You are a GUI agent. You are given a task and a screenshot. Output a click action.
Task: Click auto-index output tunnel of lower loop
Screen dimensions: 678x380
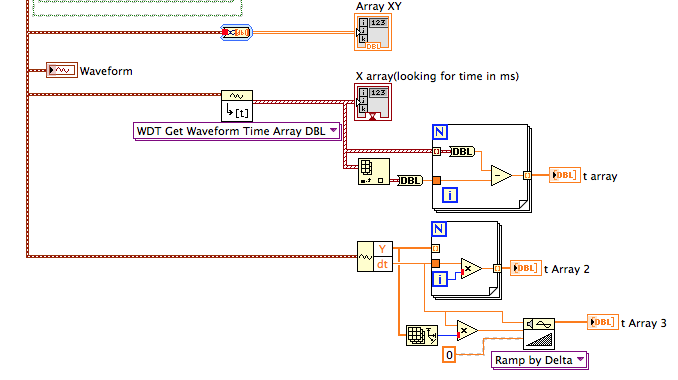(x=497, y=268)
